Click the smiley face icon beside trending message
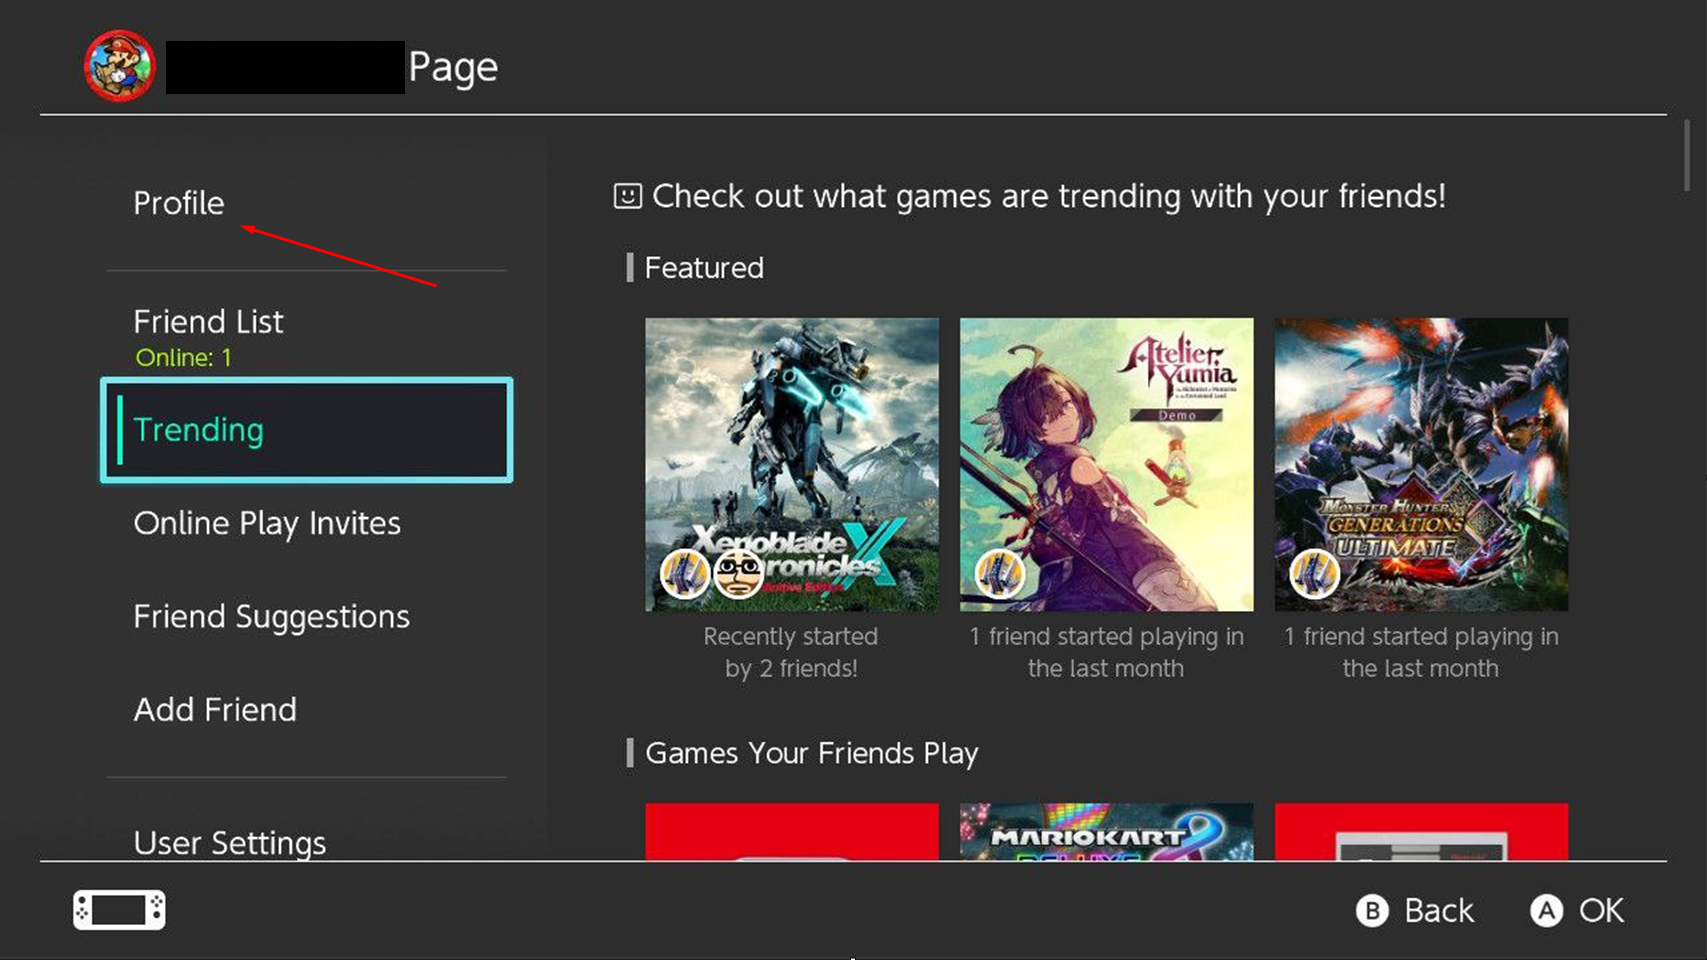1707x960 pixels. pos(627,196)
